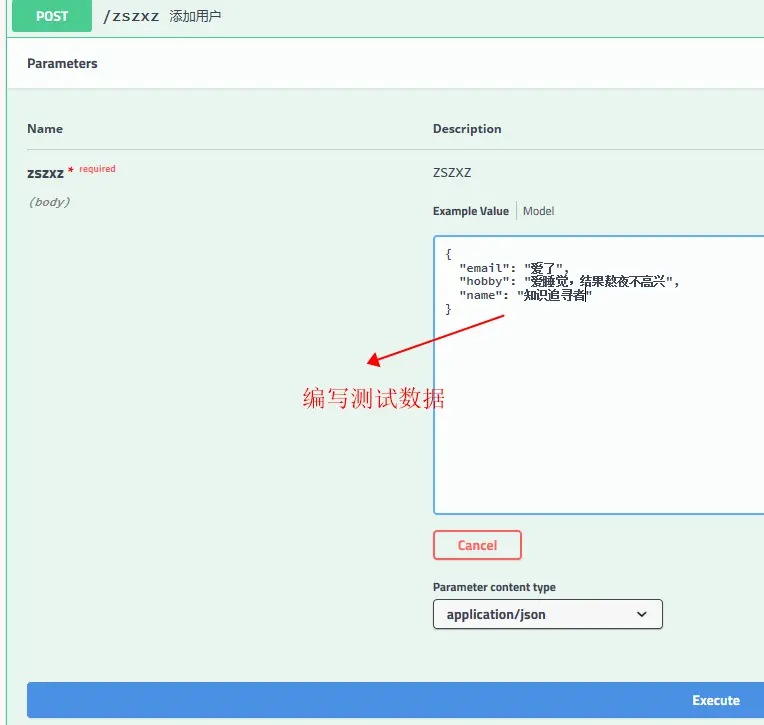Screen dimensions: 764x725
Task: Click the "hobby" line in the JSON body
Action: click(x=569, y=281)
